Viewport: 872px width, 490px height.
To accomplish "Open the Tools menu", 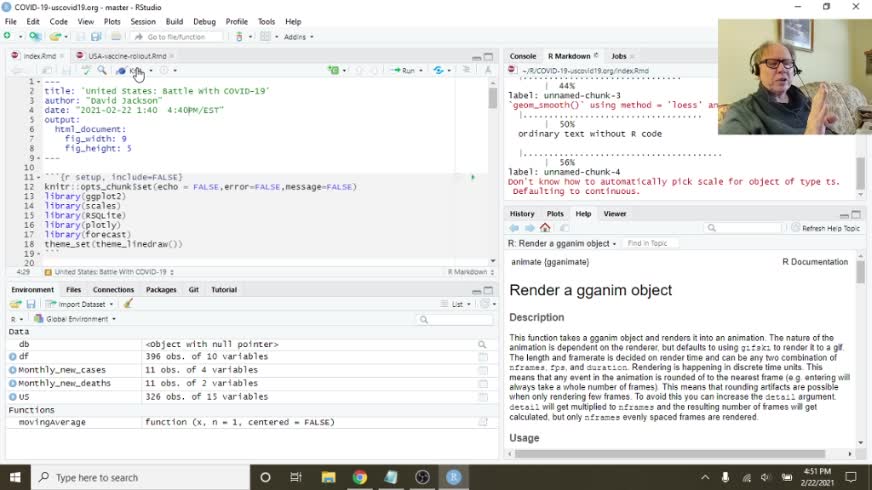I will (x=266, y=22).
